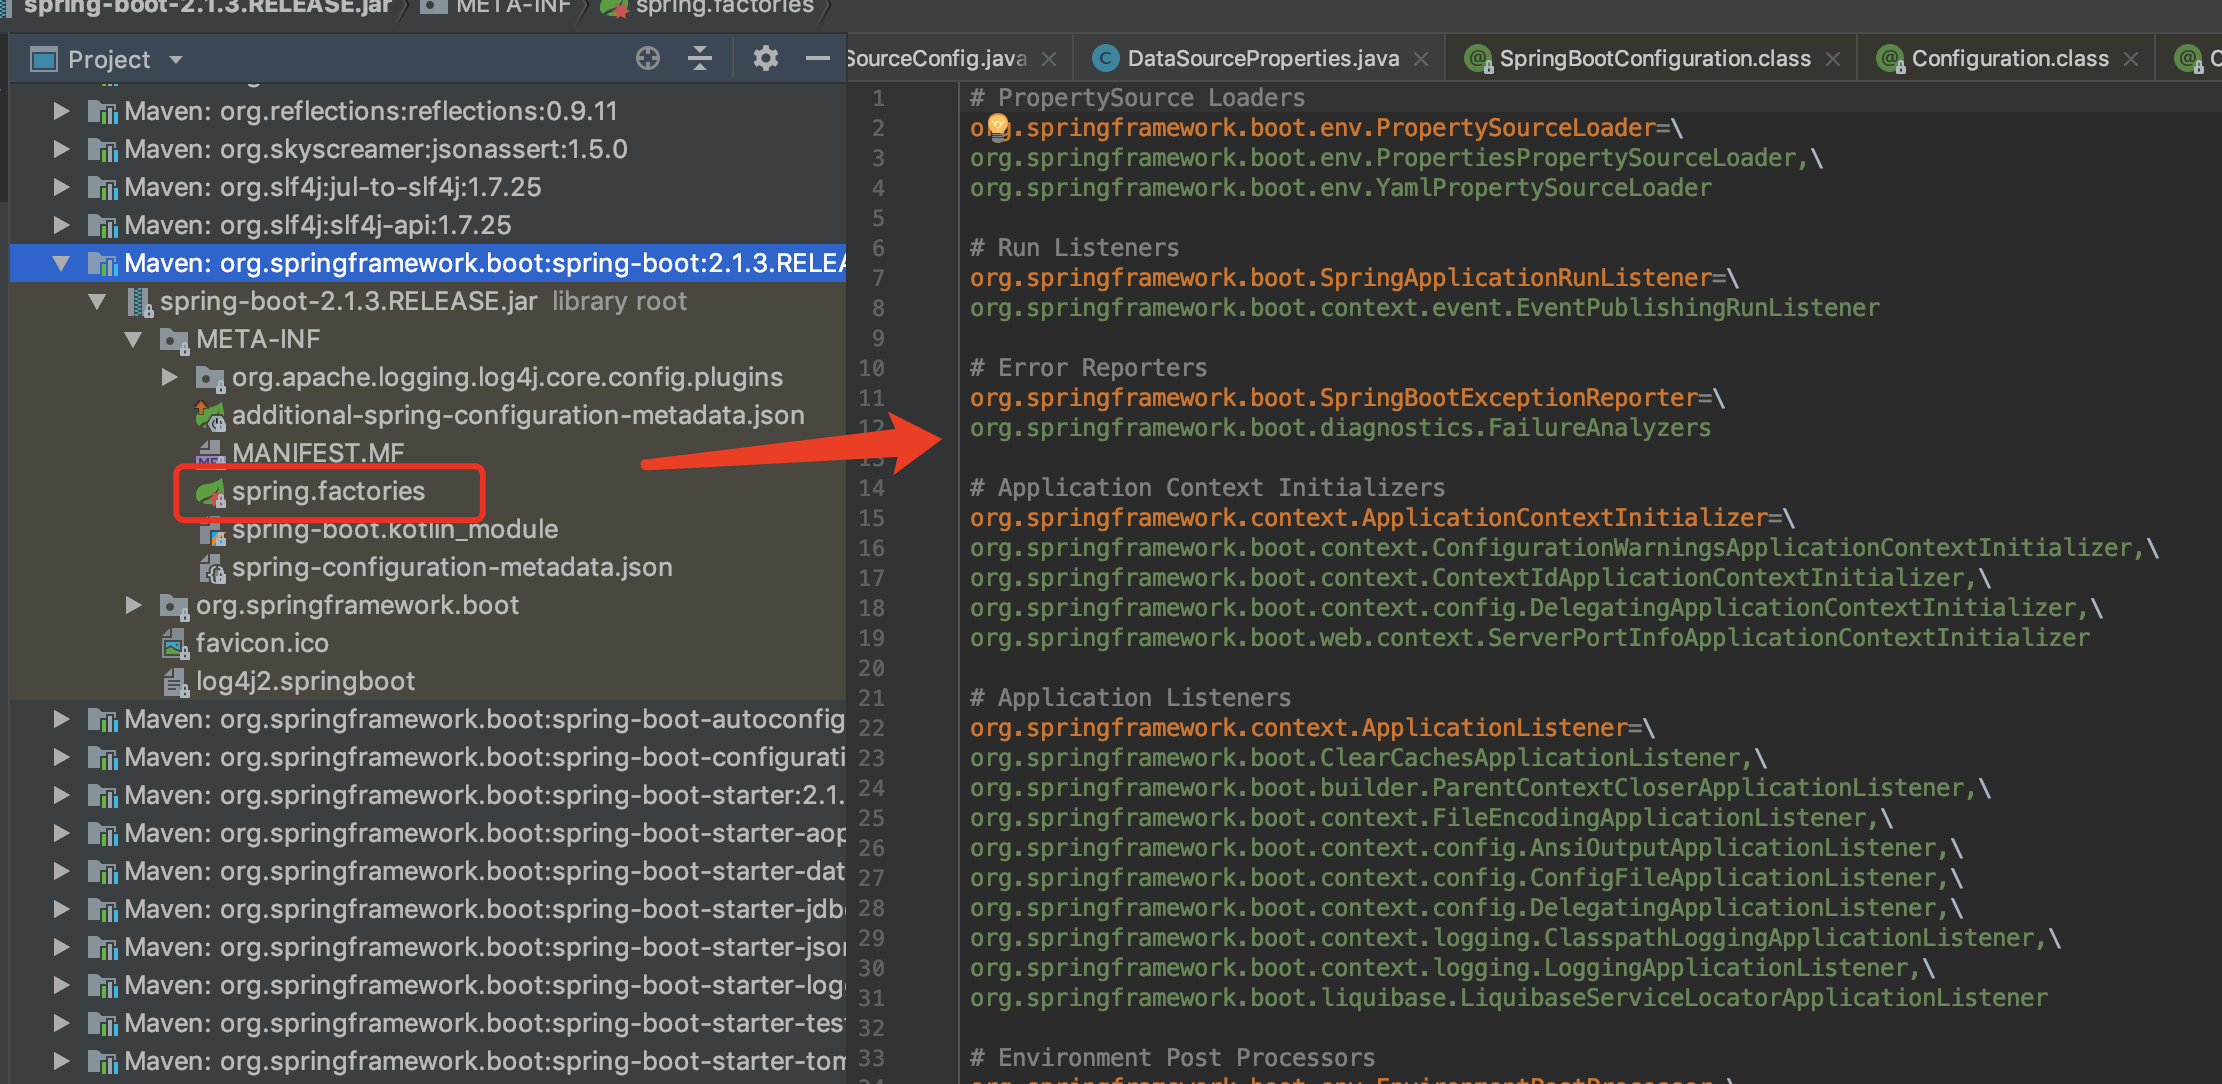The image size is (2222, 1084).
Task: Click the spring.factories leaf file icon
Action: [211, 492]
